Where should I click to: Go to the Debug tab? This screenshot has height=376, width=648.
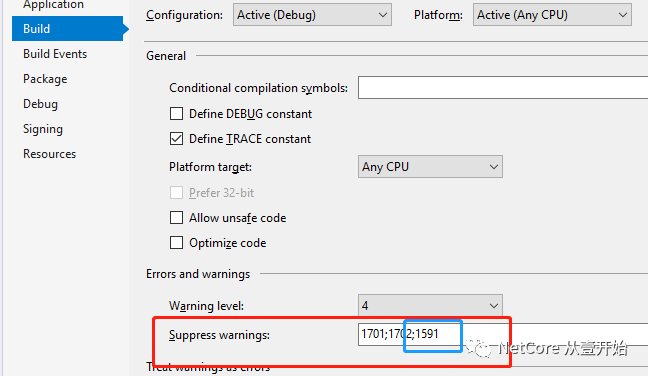click(40, 104)
